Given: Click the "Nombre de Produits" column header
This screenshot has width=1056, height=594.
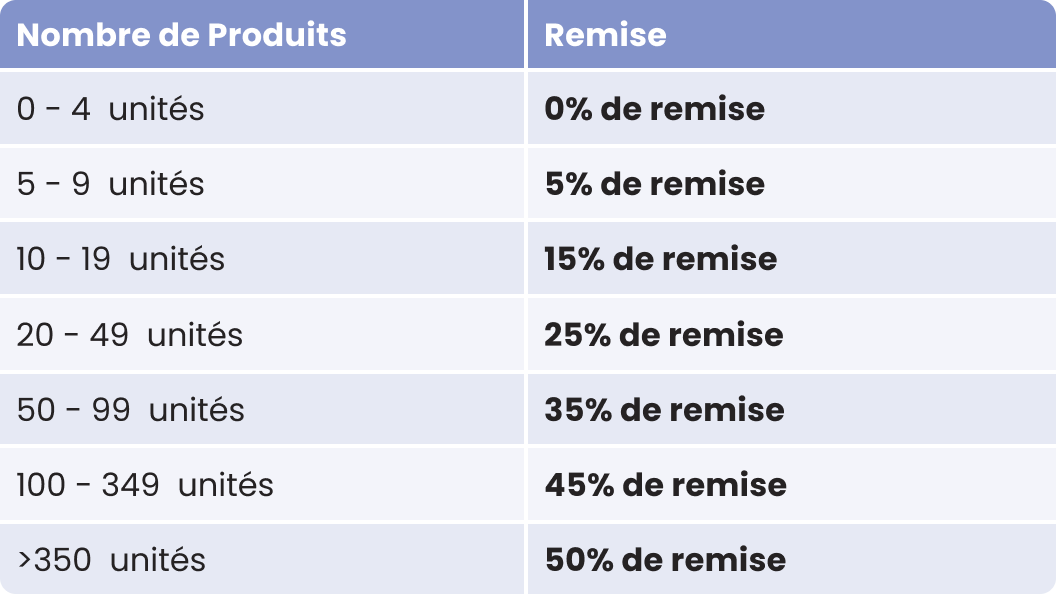Looking at the screenshot, I should pyautogui.click(x=181, y=35).
